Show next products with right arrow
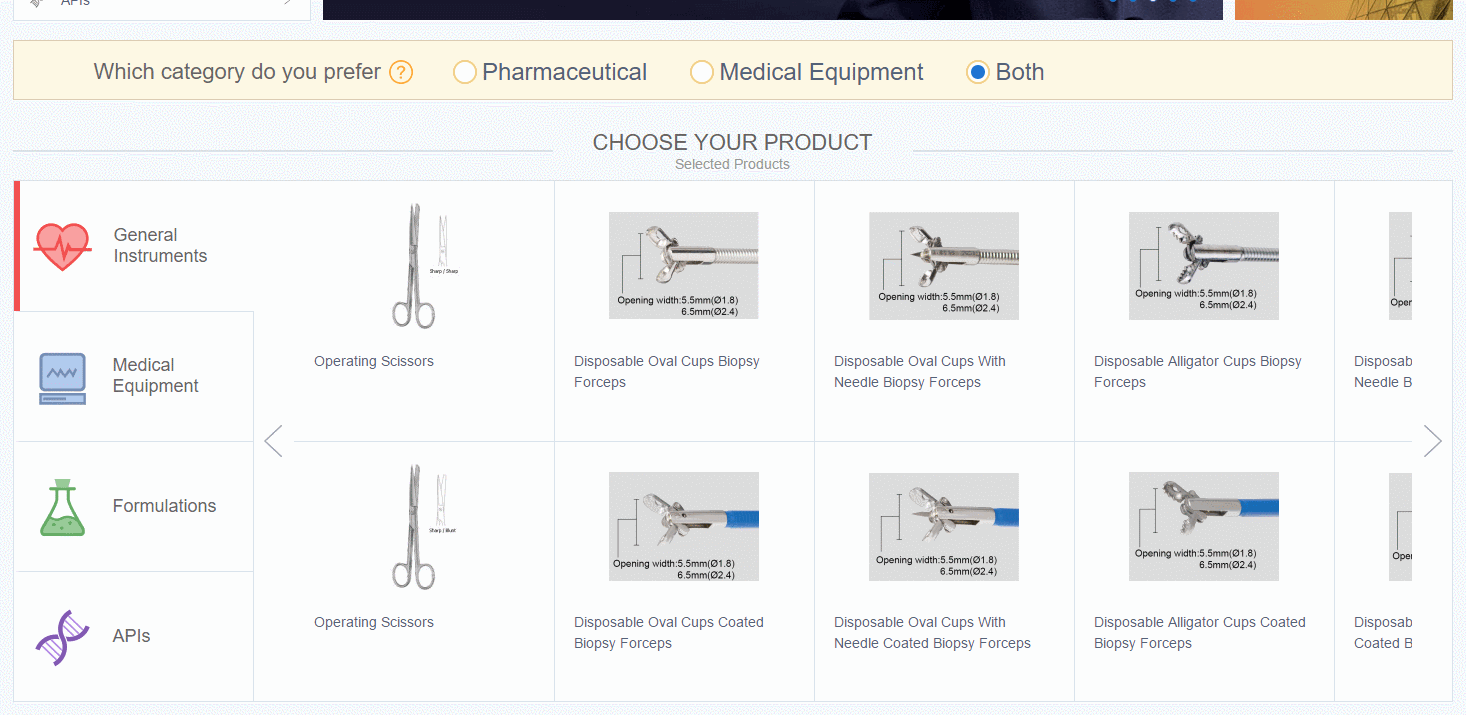The width and height of the screenshot is (1466, 715). tap(1432, 441)
